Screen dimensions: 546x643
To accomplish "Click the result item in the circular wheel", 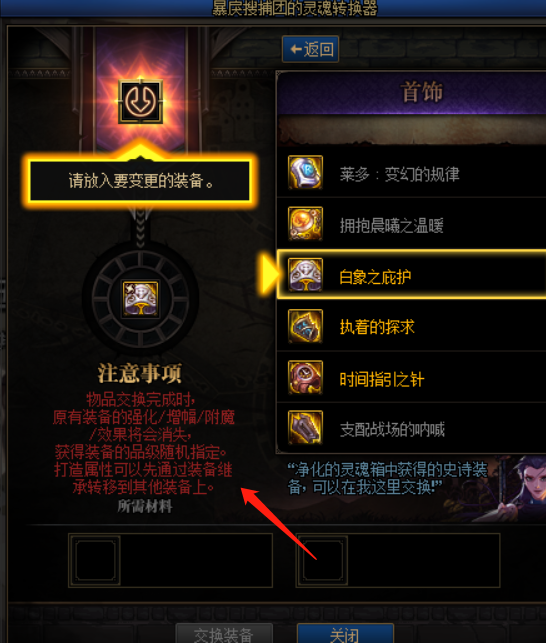I will [140, 299].
